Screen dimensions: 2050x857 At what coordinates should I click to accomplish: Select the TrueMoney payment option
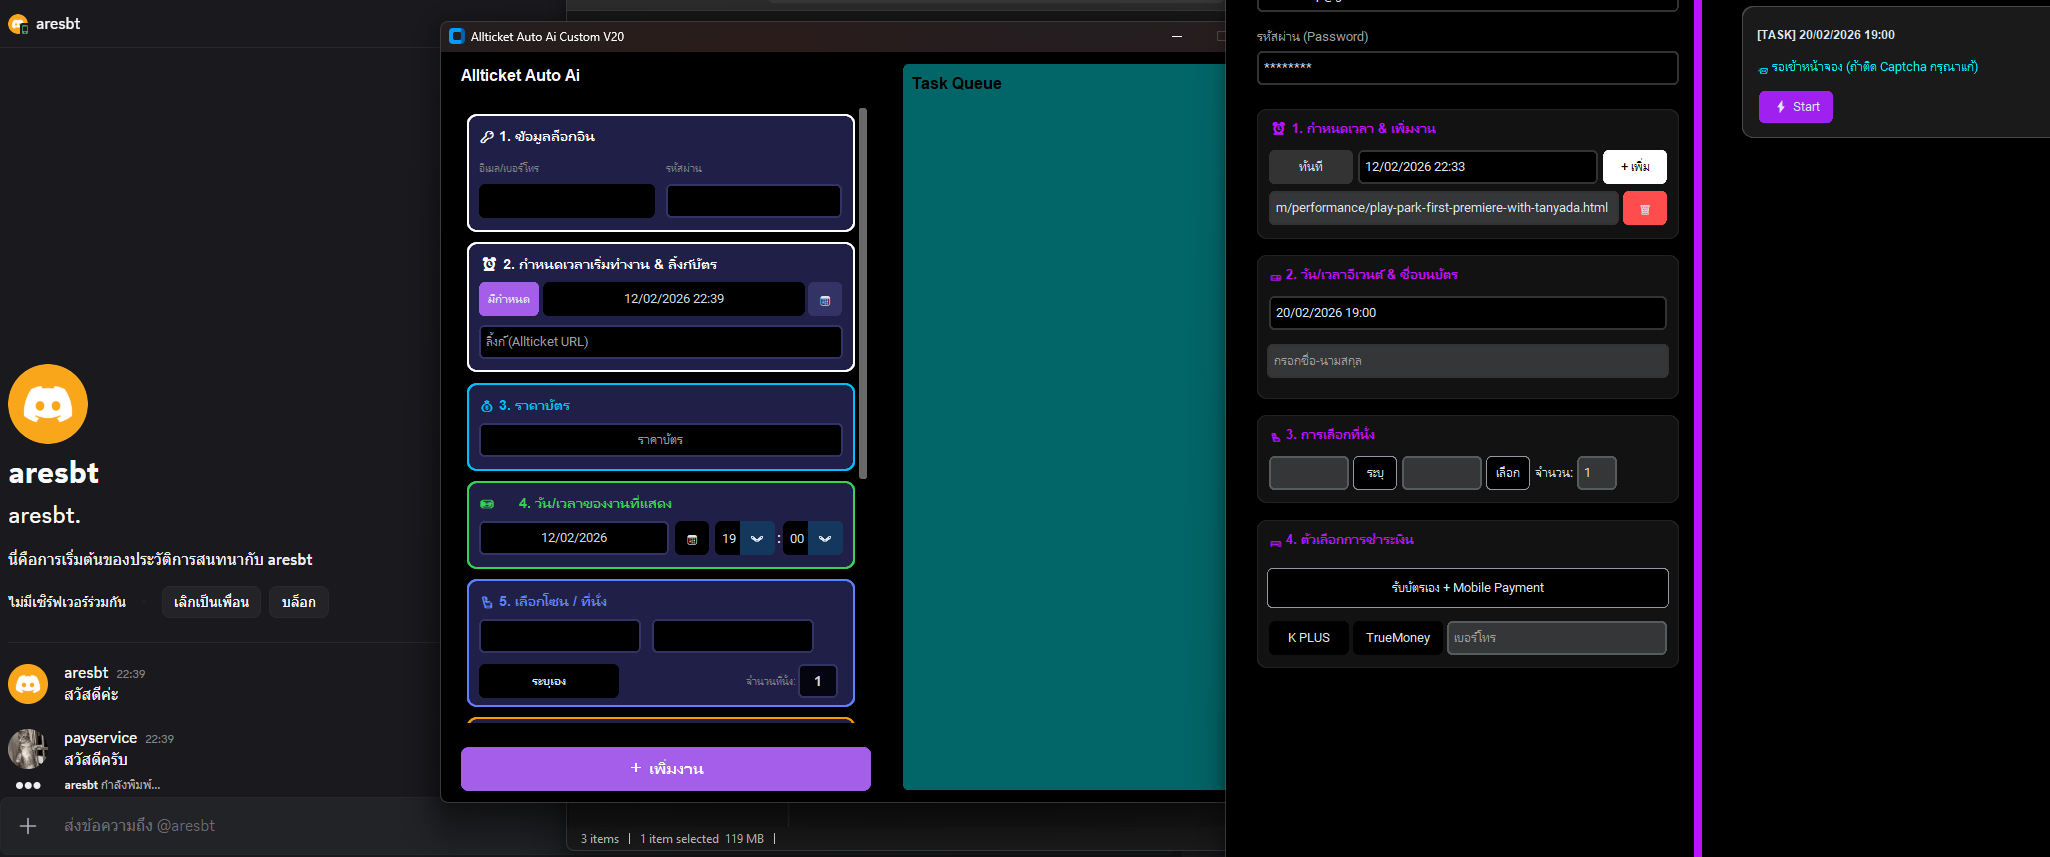pos(1397,638)
